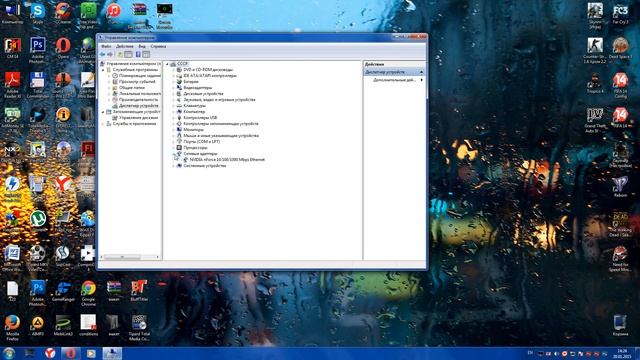This screenshot has height=360, width=640.
Task: Collapse the Служебные программы tree node
Action: [x=103, y=70]
